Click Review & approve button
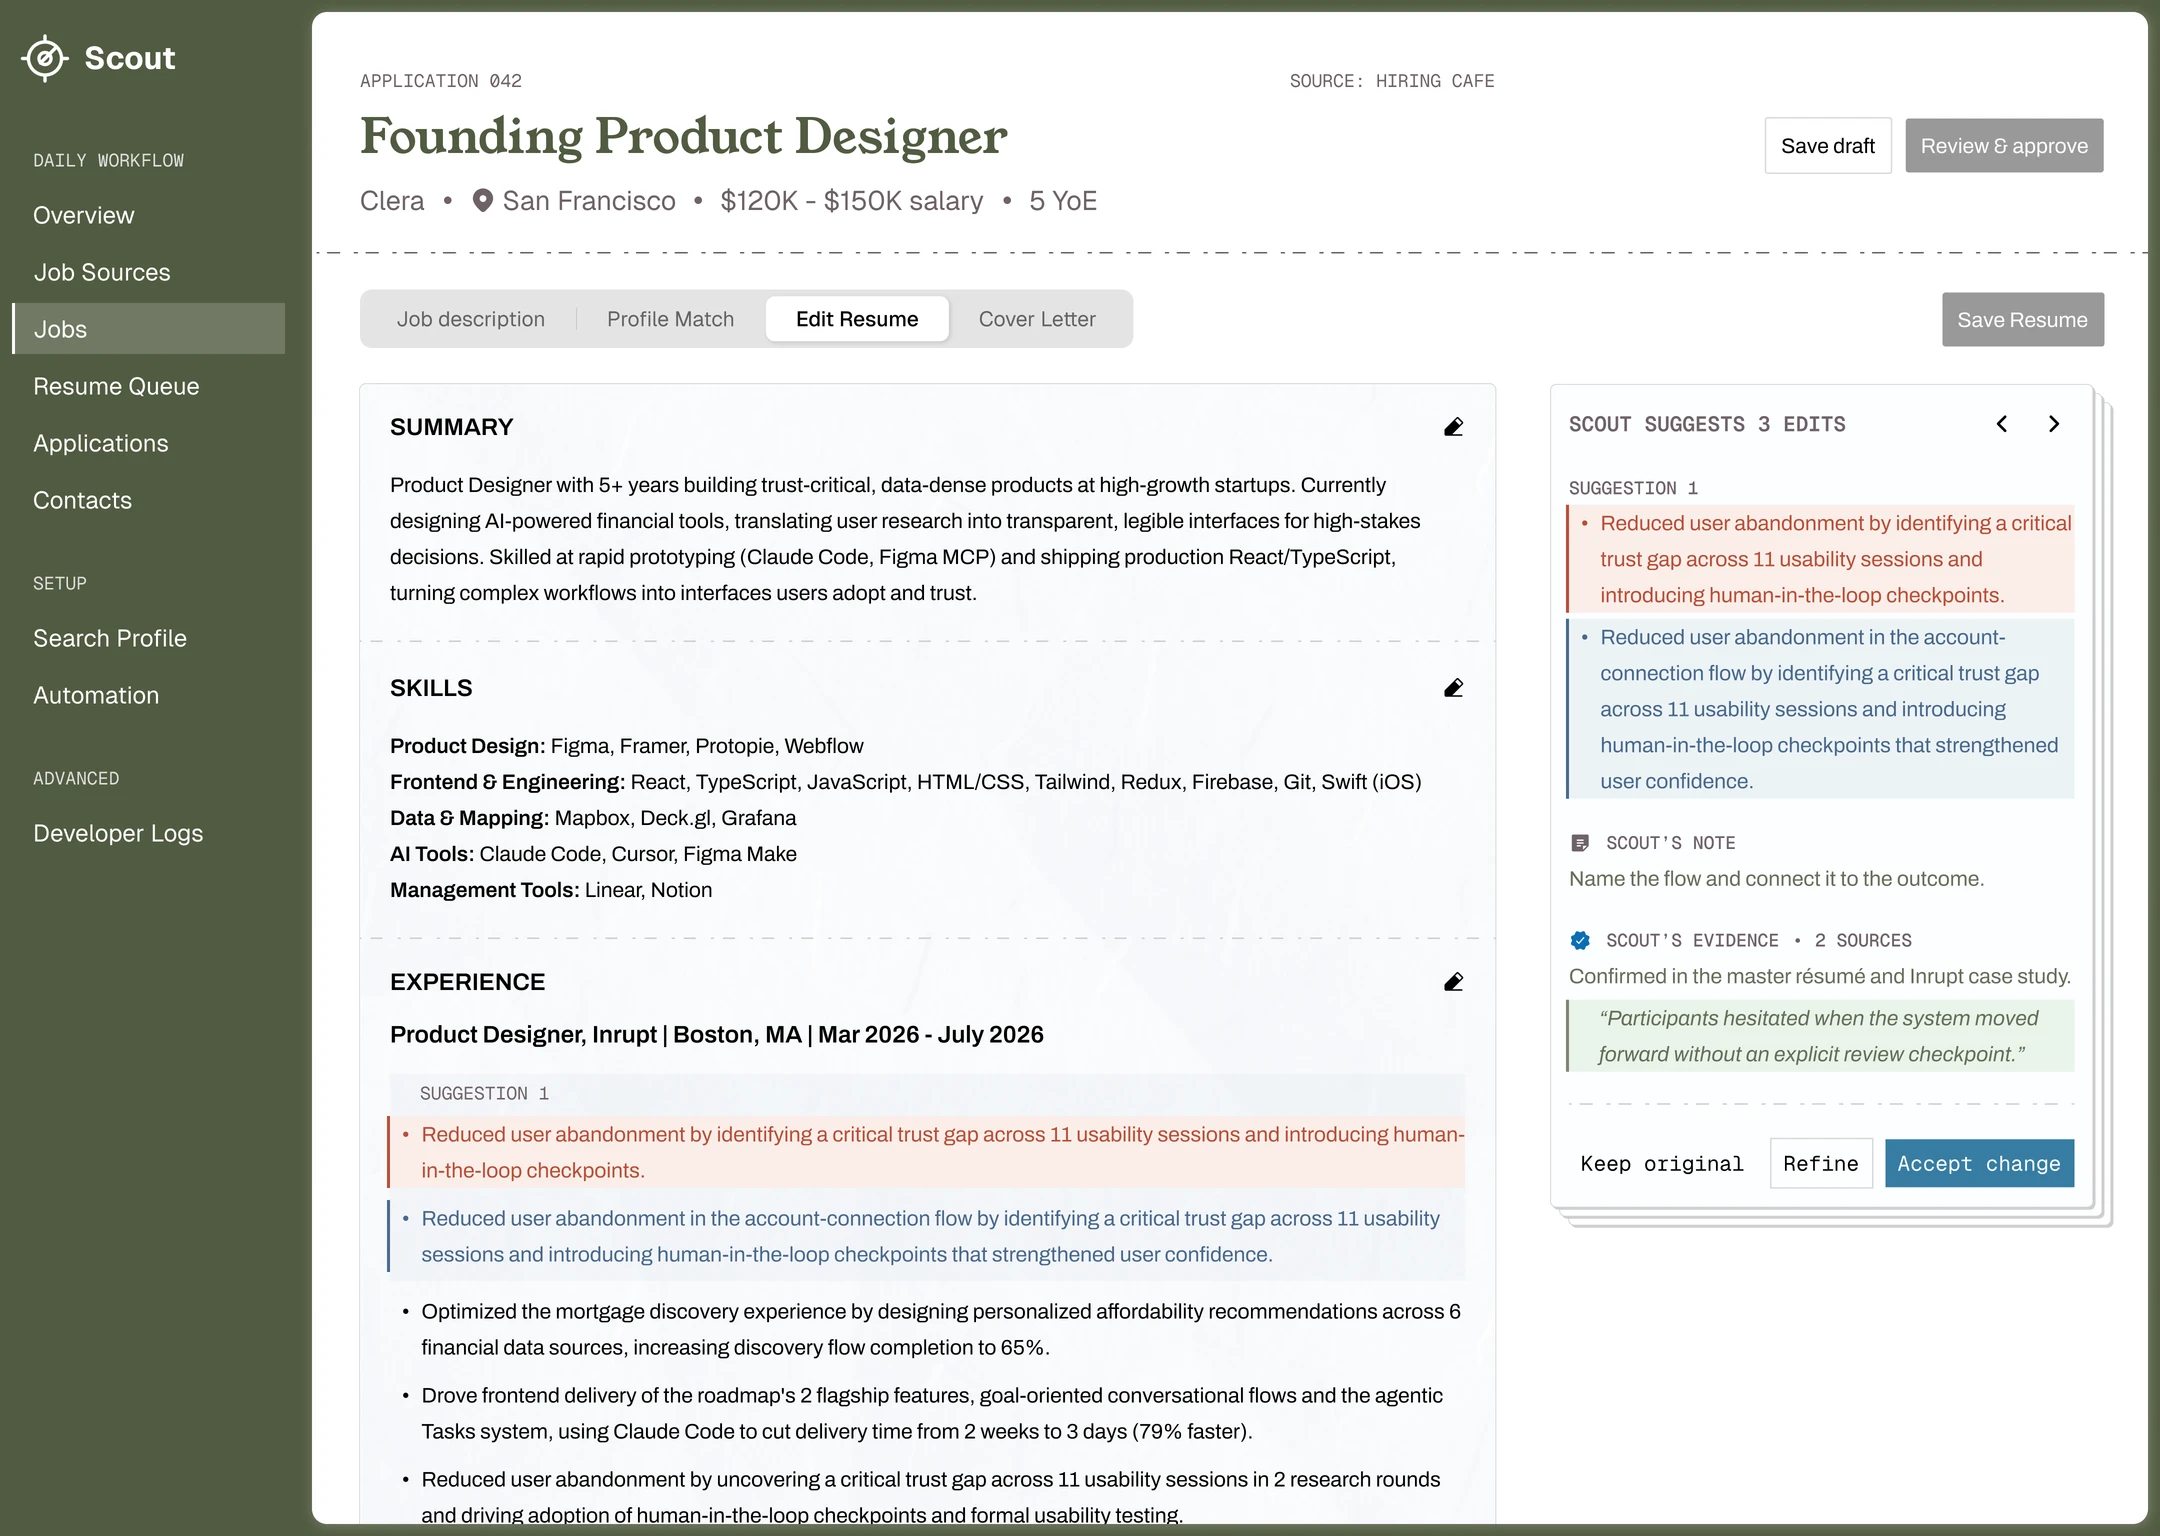2160x1536 pixels. click(x=2004, y=146)
